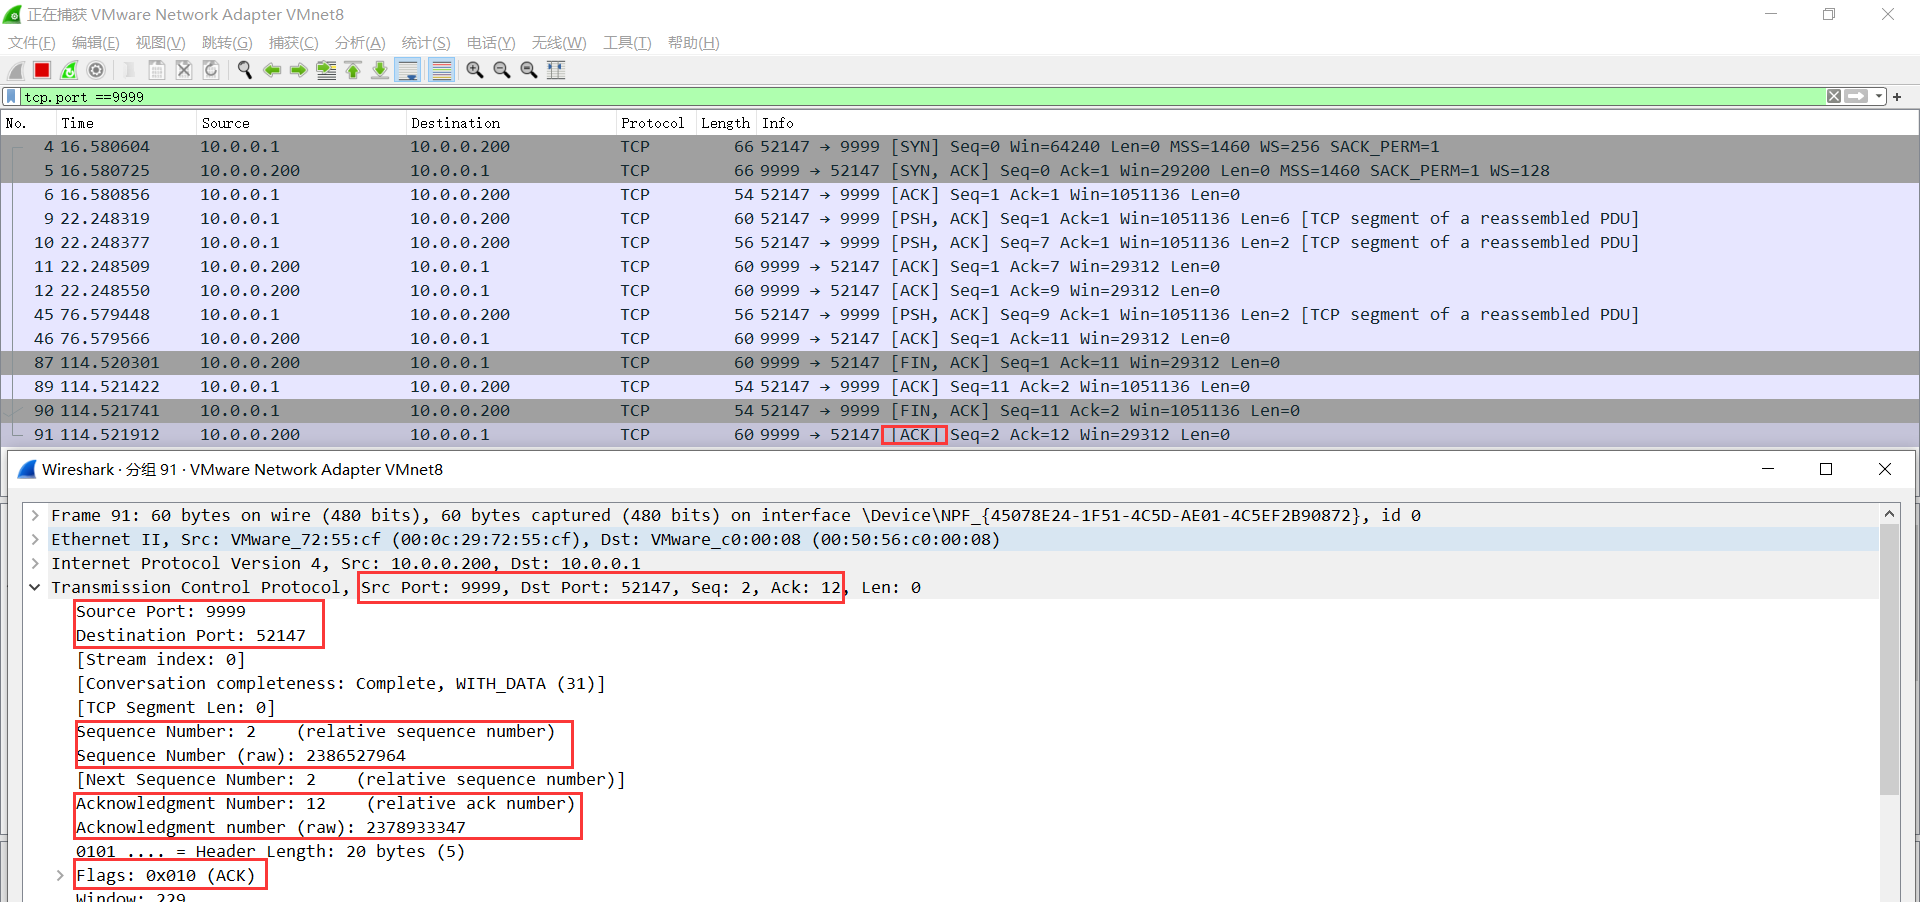Open the find packet magnifier
1920x902 pixels.
[244, 70]
